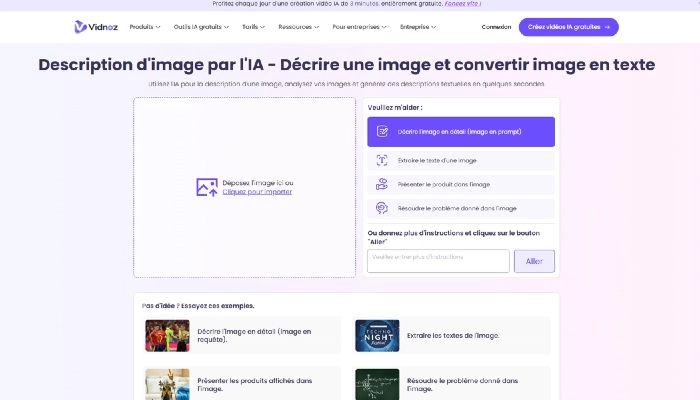The height and width of the screenshot is (400, 700).
Task: Click the Vidnoz brand name text
Action: click(103, 27)
